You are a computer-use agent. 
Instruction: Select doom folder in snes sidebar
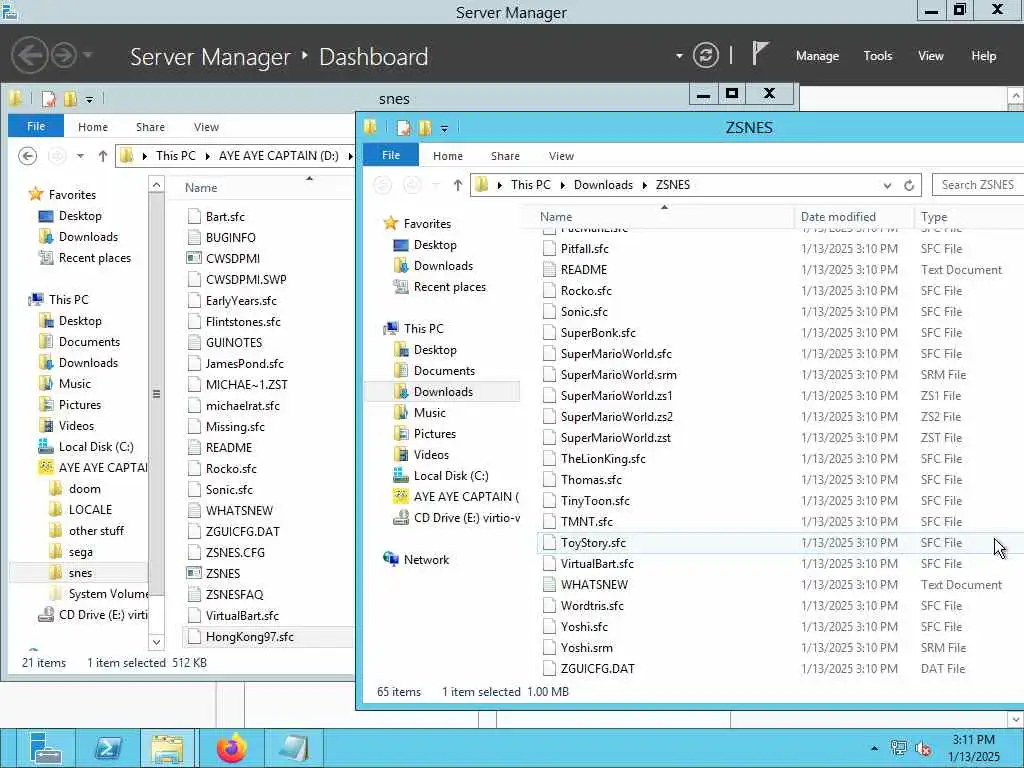pos(84,489)
